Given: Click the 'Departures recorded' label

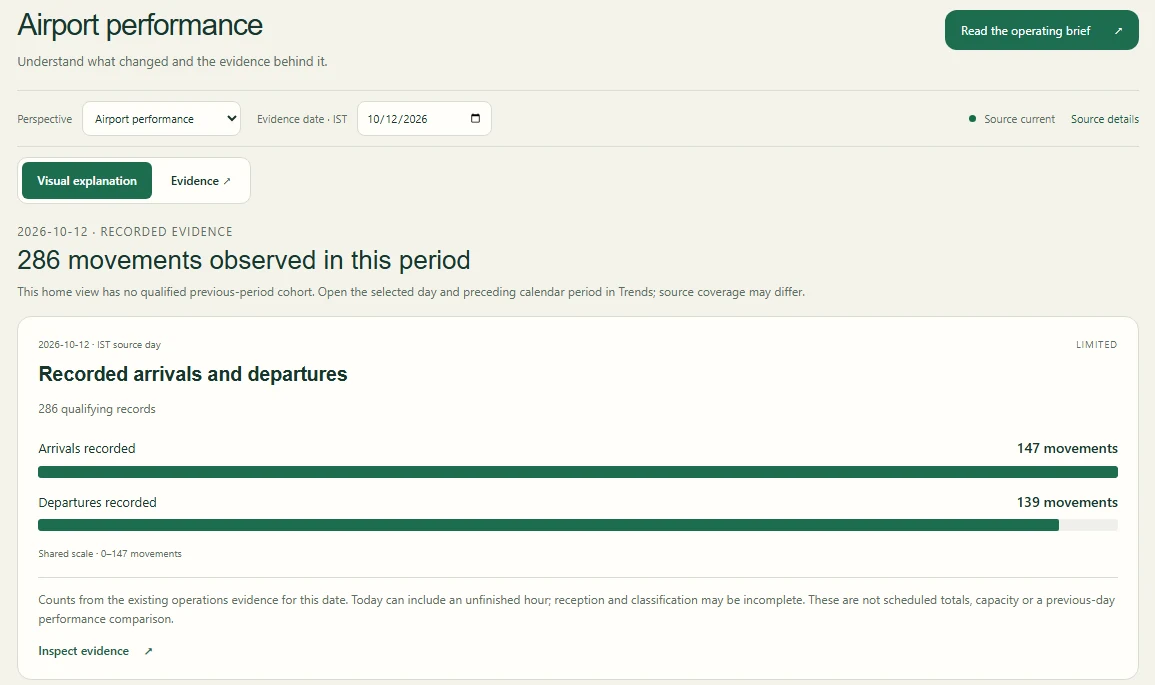Looking at the screenshot, I should [97, 502].
